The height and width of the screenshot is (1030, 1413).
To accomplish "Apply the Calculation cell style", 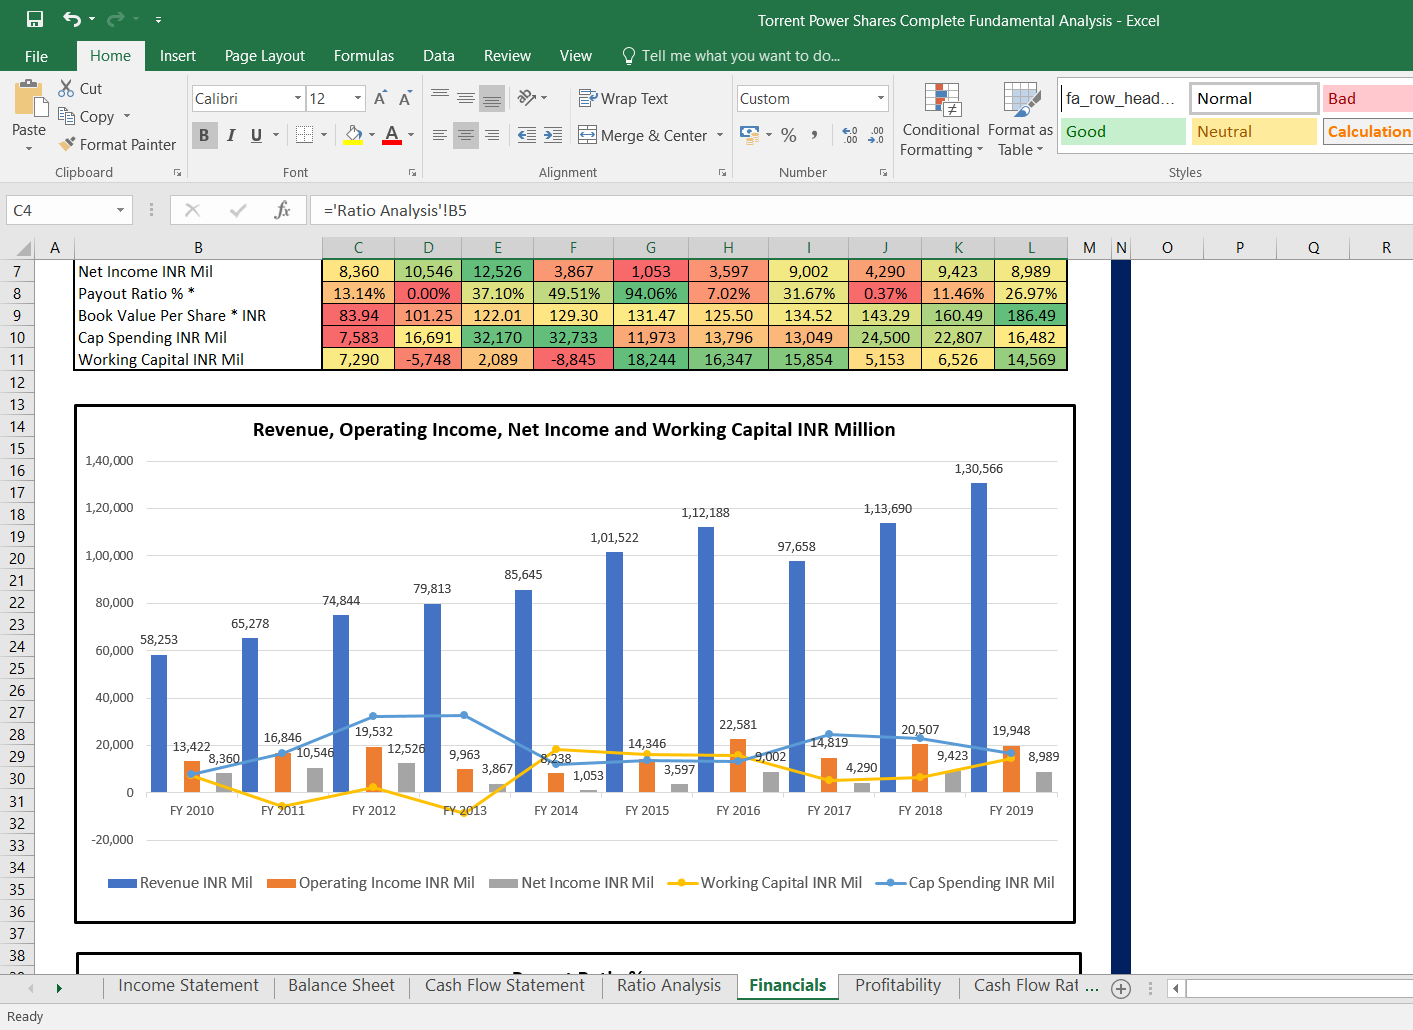I will coord(1368,131).
